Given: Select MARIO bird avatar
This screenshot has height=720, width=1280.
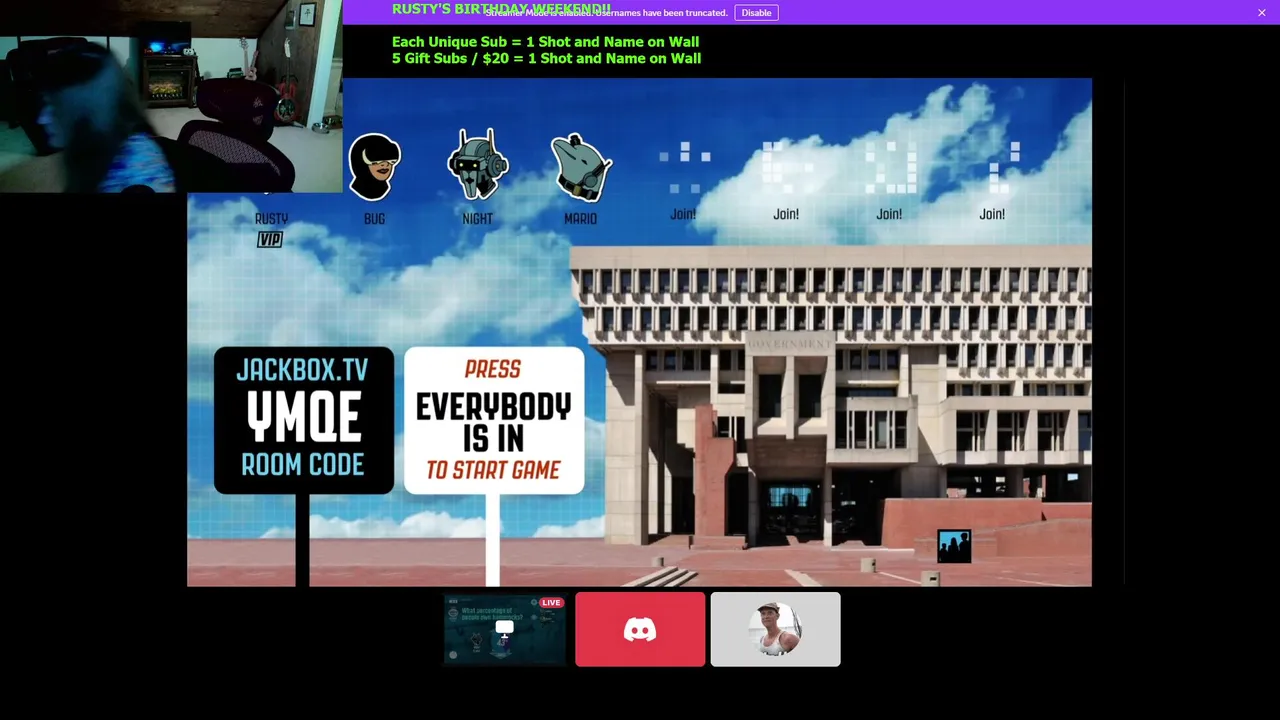Looking at the screenshot, I should pos(581,168).
